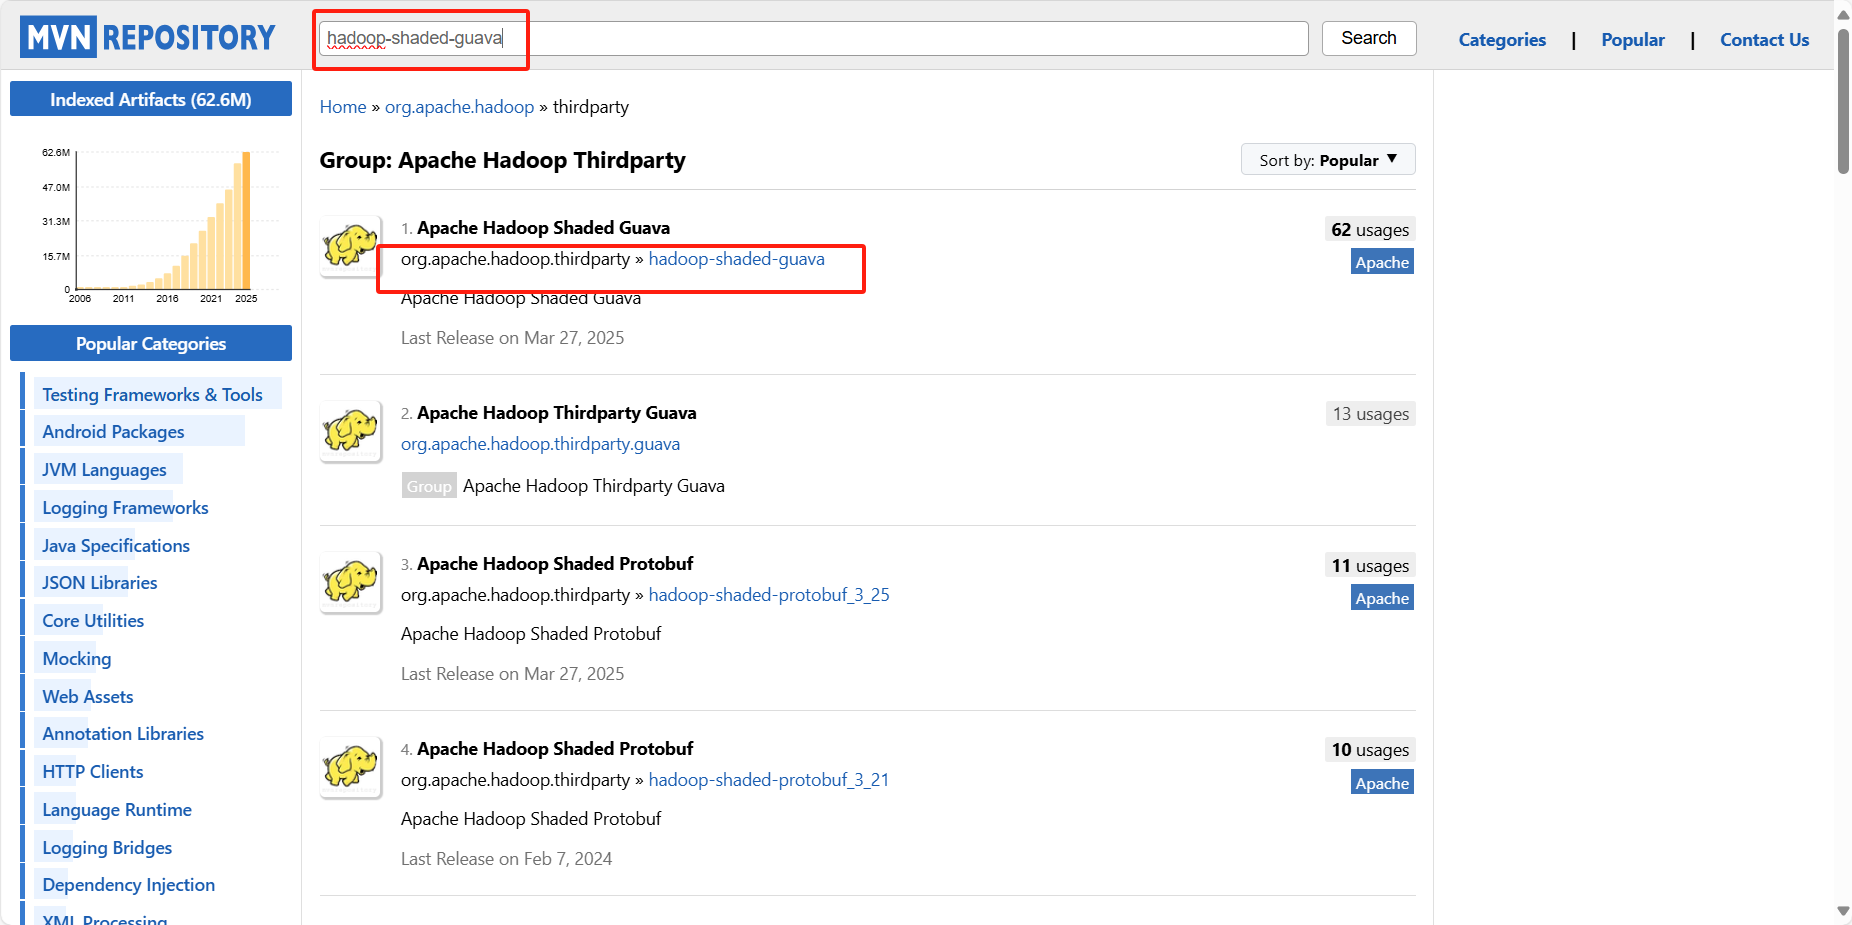The image size is (1852, 925).
Task: Open the hadoop-shaded-guava artifact link
Action: (x=737, y=259)
